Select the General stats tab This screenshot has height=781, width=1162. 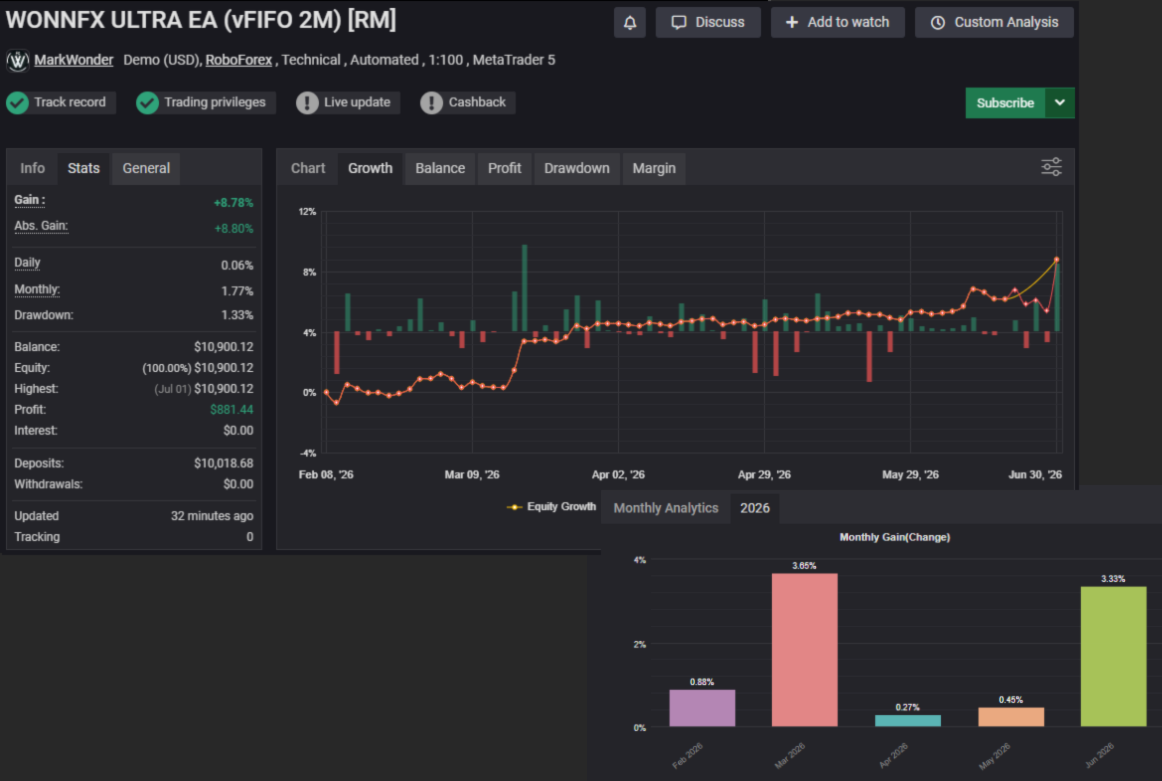pos(146,168)
